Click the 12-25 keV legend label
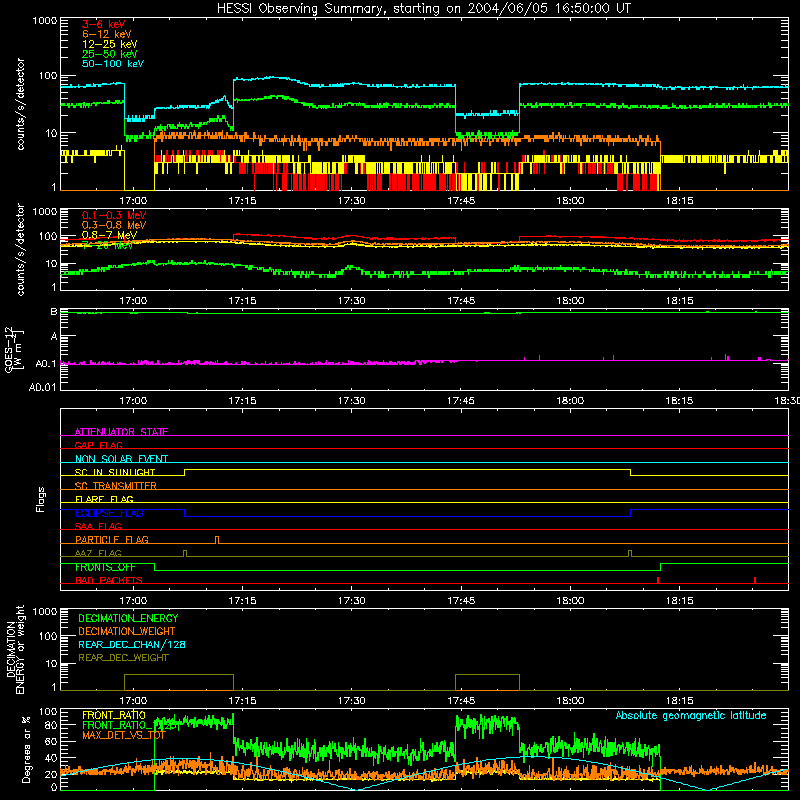Screen dimensions: 800x800 pyautogui.click(x=110, y=44)
